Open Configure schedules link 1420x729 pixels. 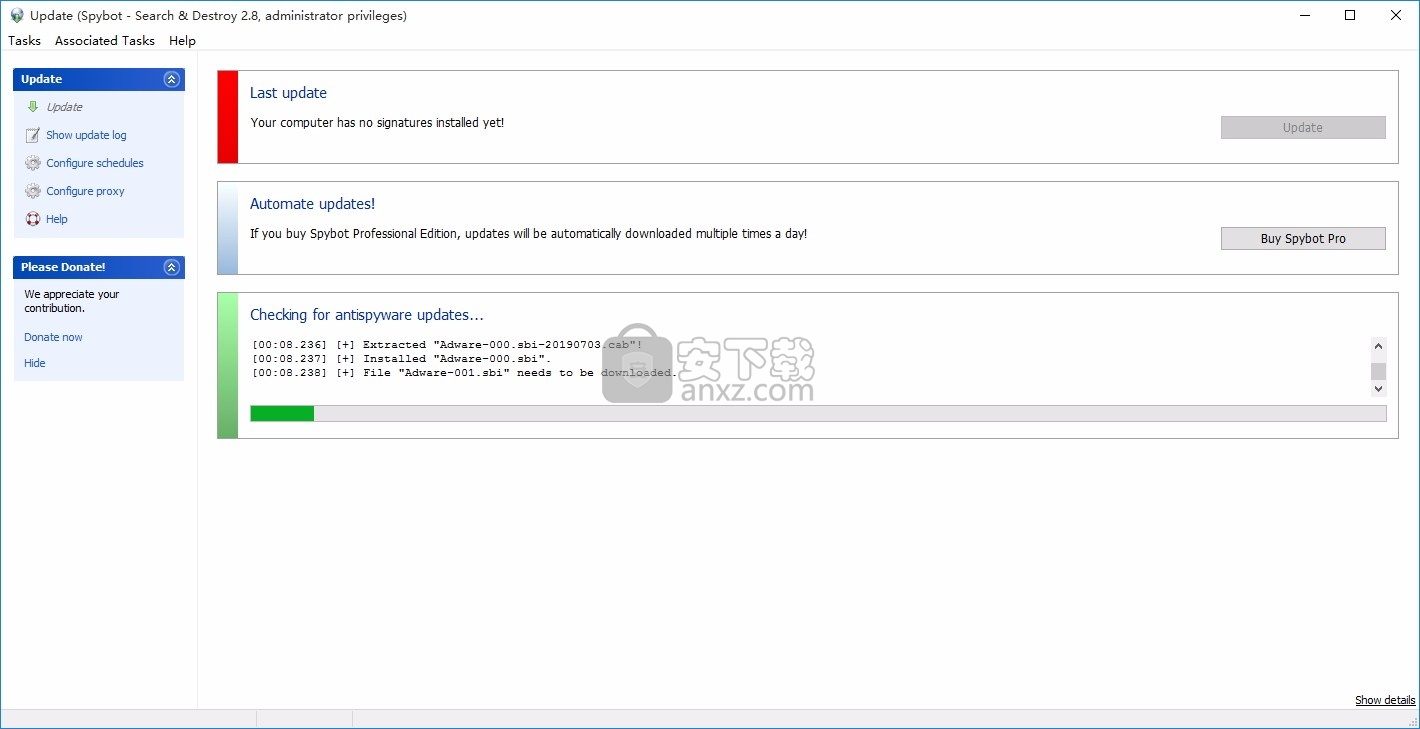click(95, 163)
